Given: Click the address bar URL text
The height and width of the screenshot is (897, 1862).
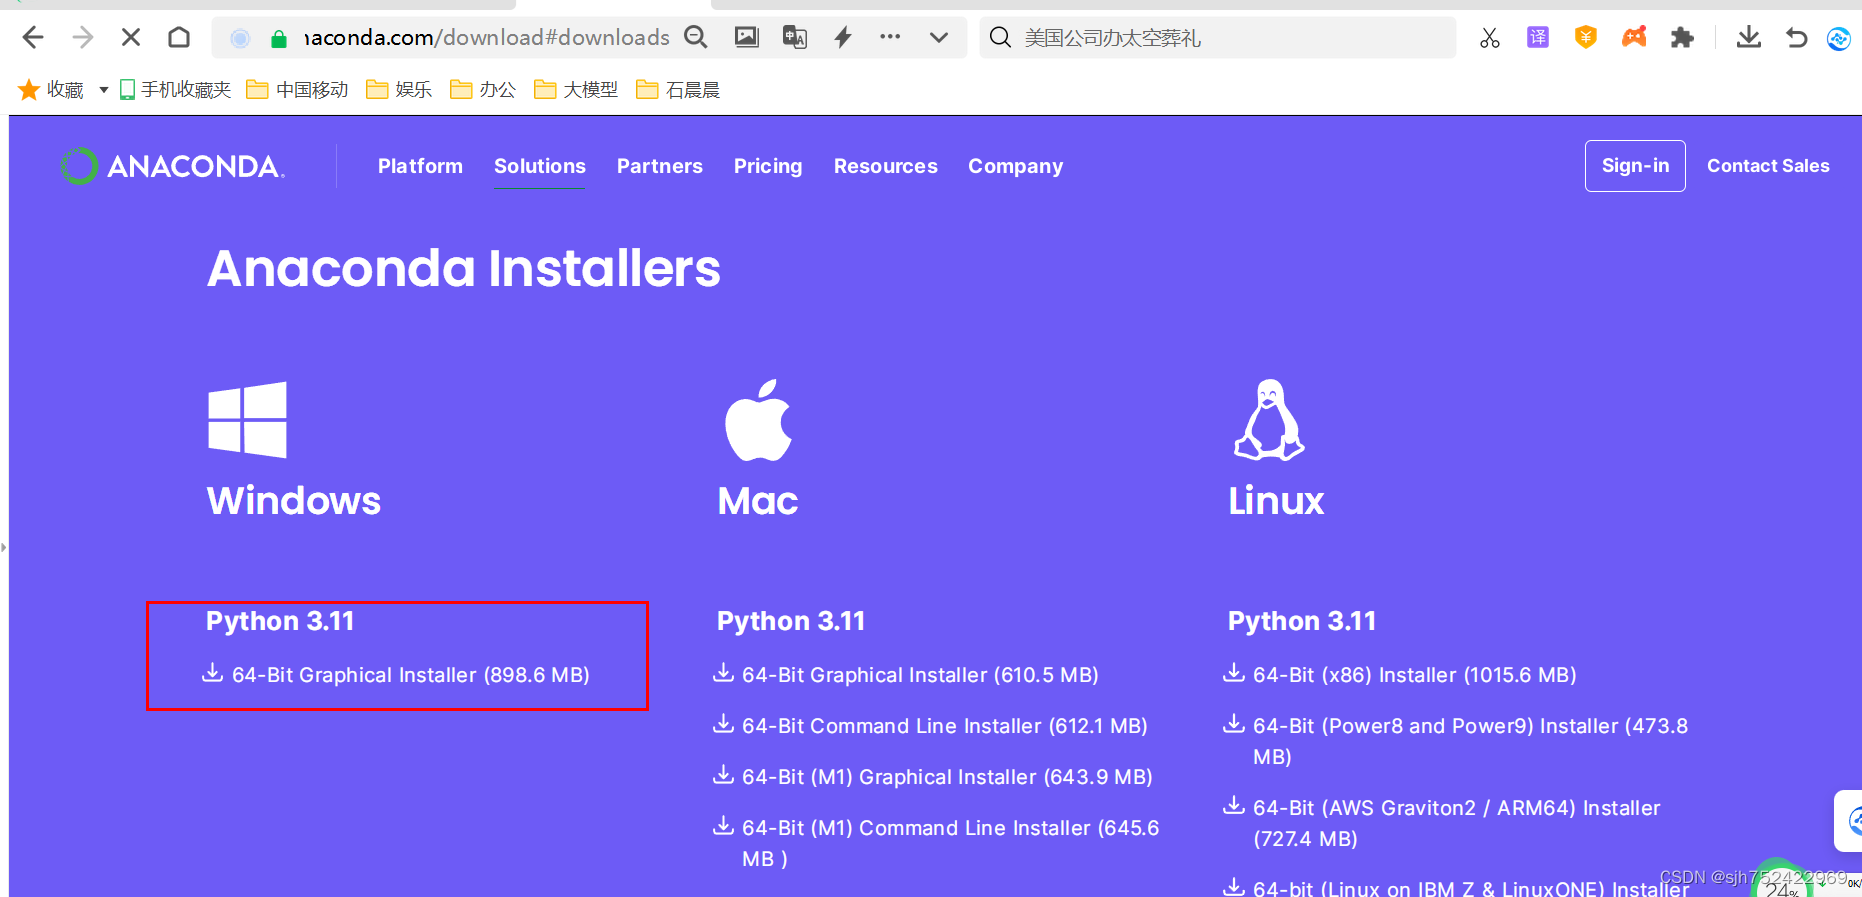Looking at the screenshot, I should 487,38.
